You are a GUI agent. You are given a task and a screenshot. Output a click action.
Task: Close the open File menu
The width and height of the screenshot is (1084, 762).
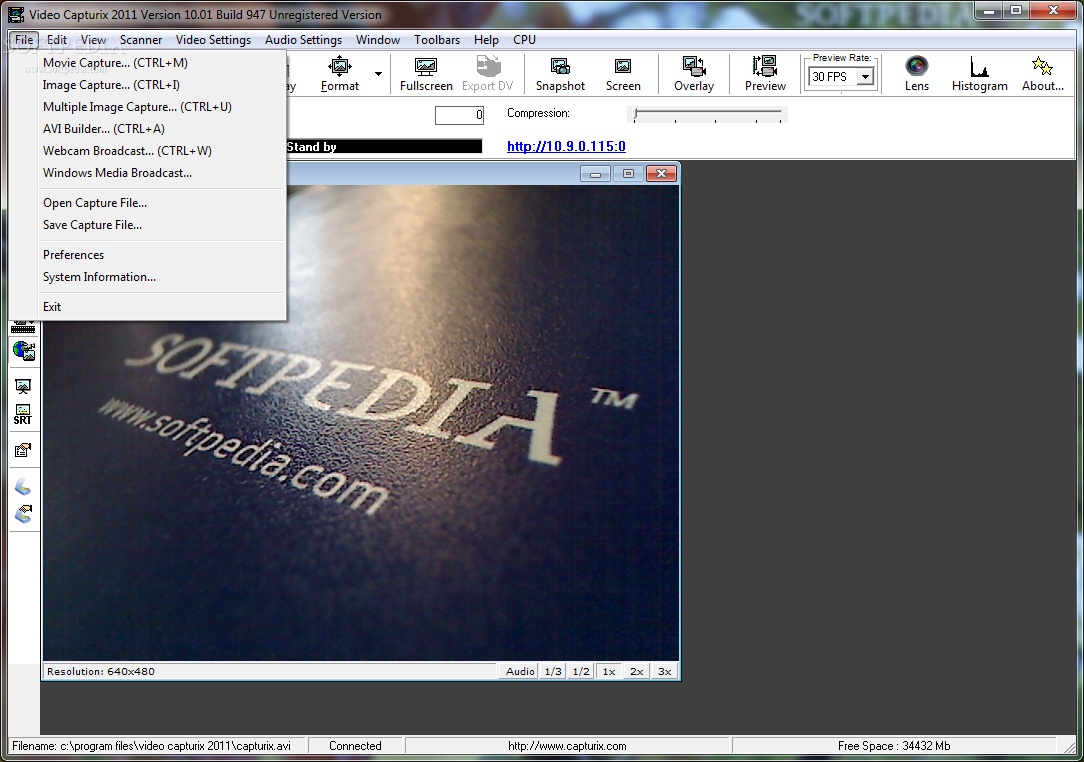pos(24,40)
